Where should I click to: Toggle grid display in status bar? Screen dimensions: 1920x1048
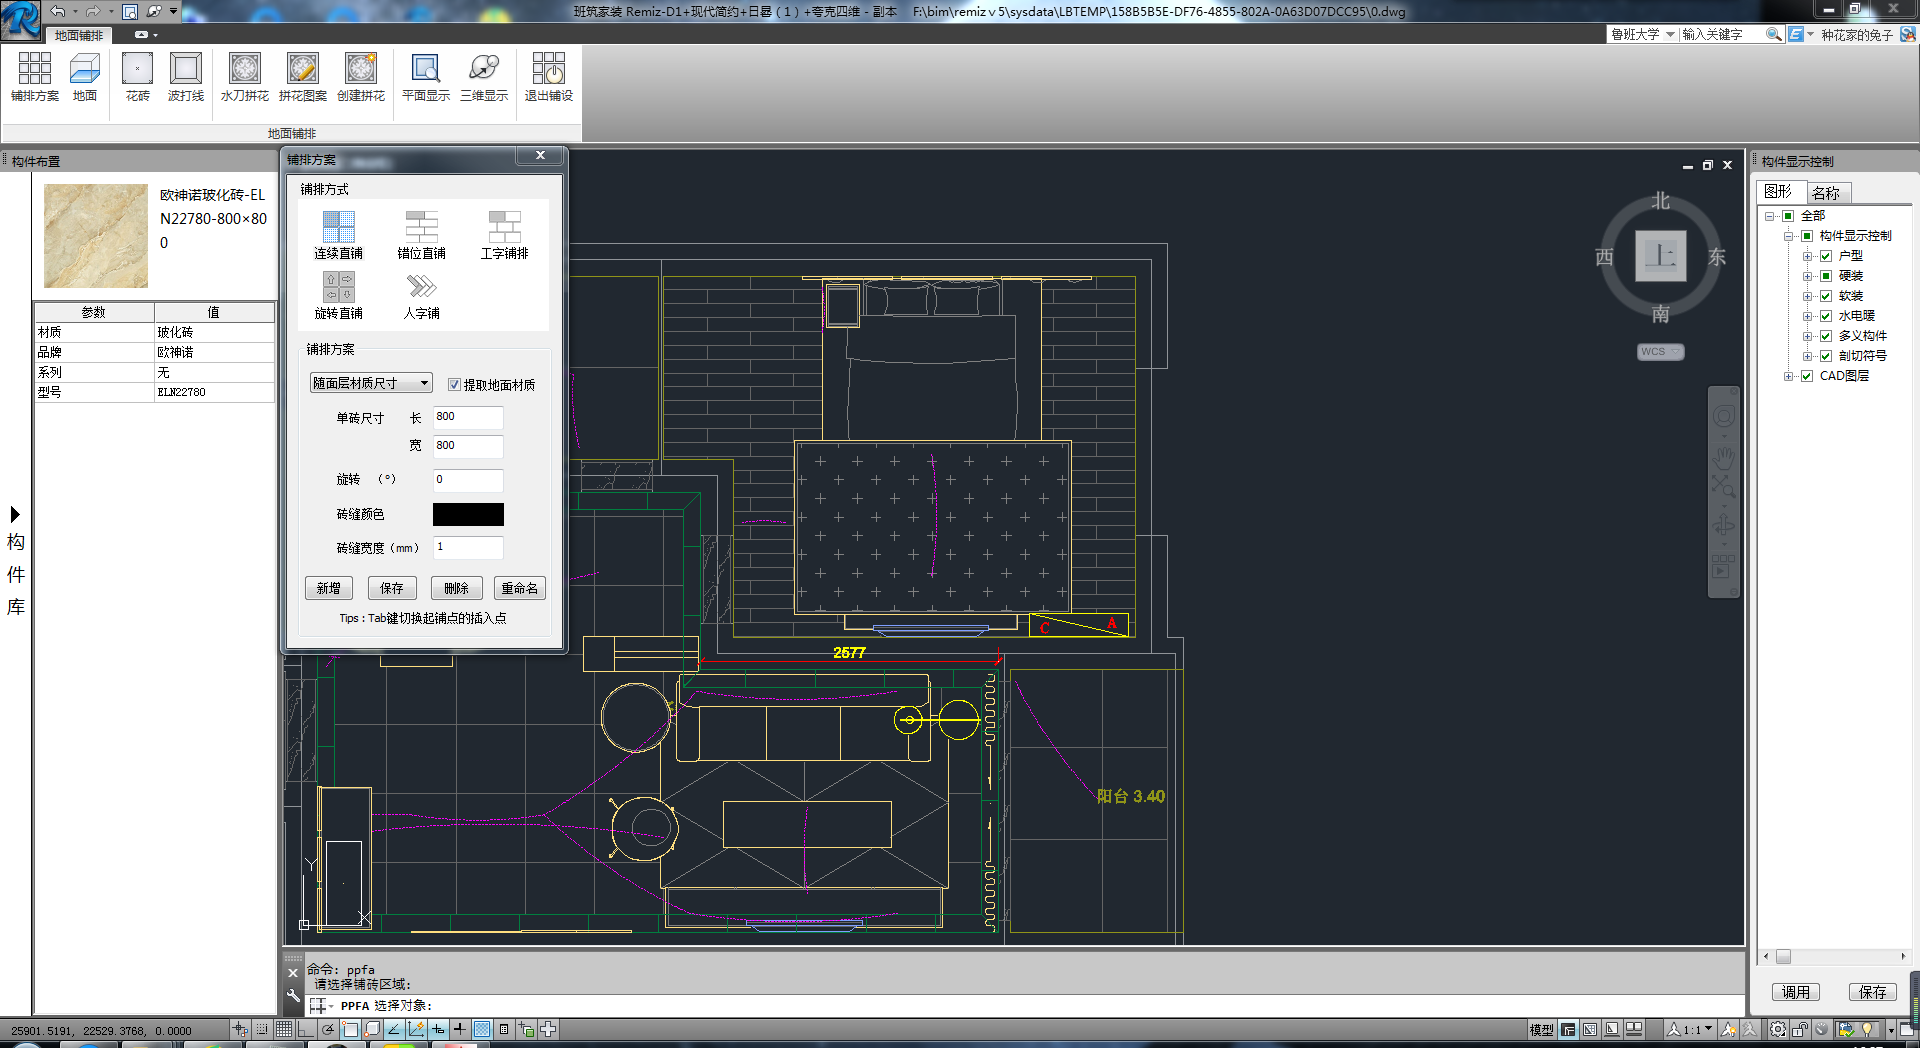284,1029
